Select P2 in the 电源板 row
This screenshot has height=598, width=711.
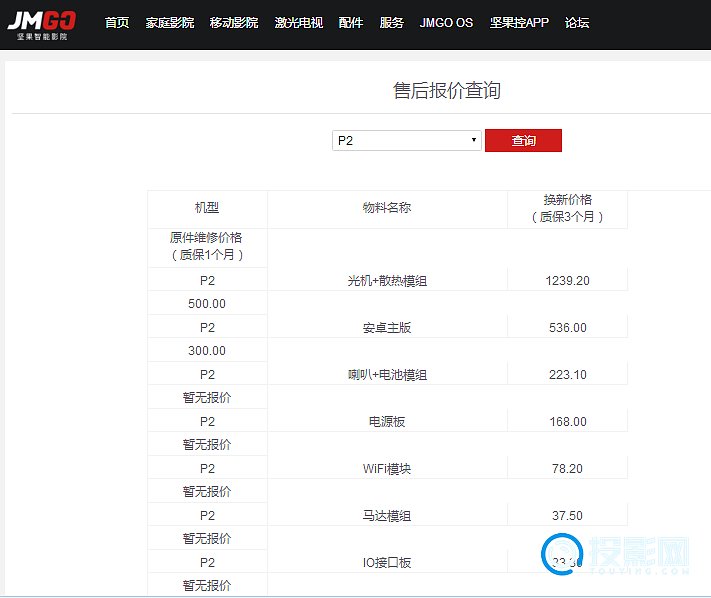click(x=207, y=422)
